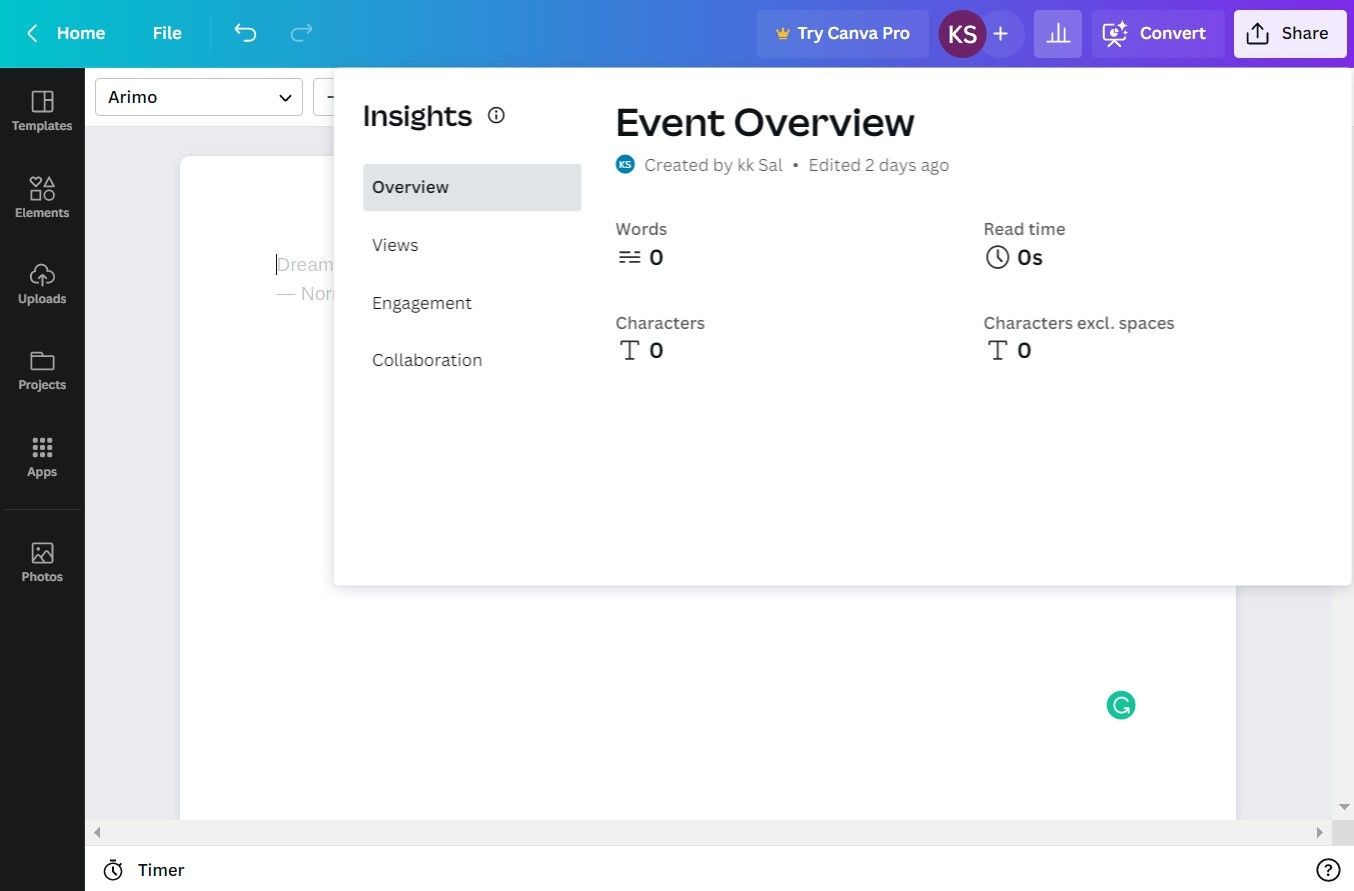Go back to Home
Screen dimensions: 1354x891
click(66, 33)
